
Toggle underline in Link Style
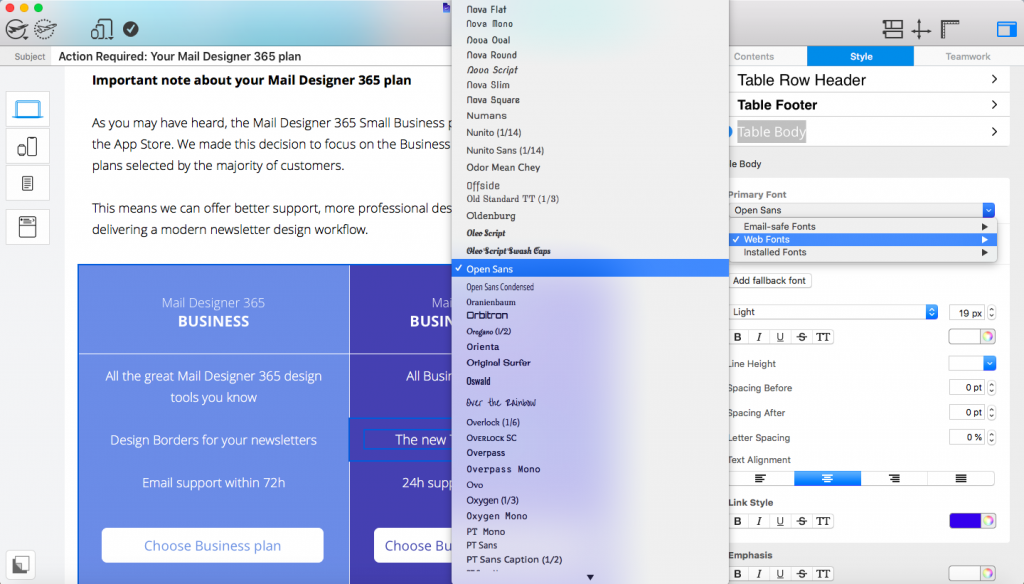point(780,521)
